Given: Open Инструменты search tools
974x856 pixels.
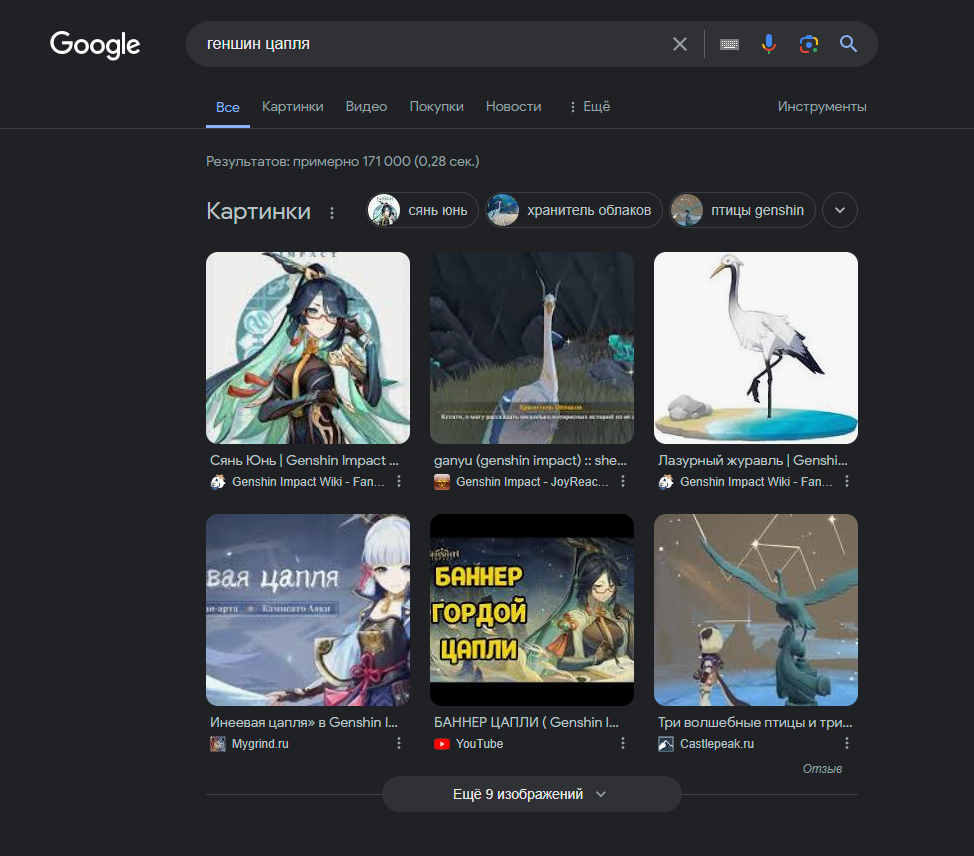Looking at the screenshot, I should 822,106.
